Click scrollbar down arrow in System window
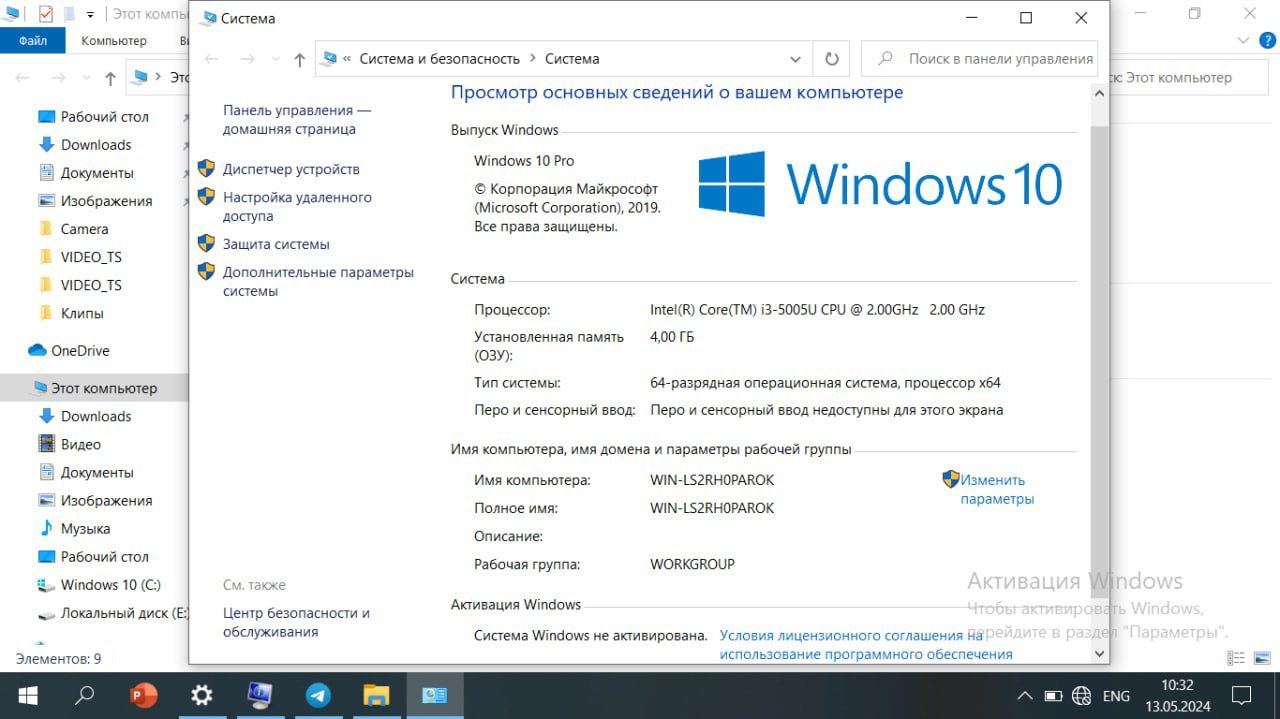The width and height of the screenshot is (1280, 719). (x=1100, y=653)
